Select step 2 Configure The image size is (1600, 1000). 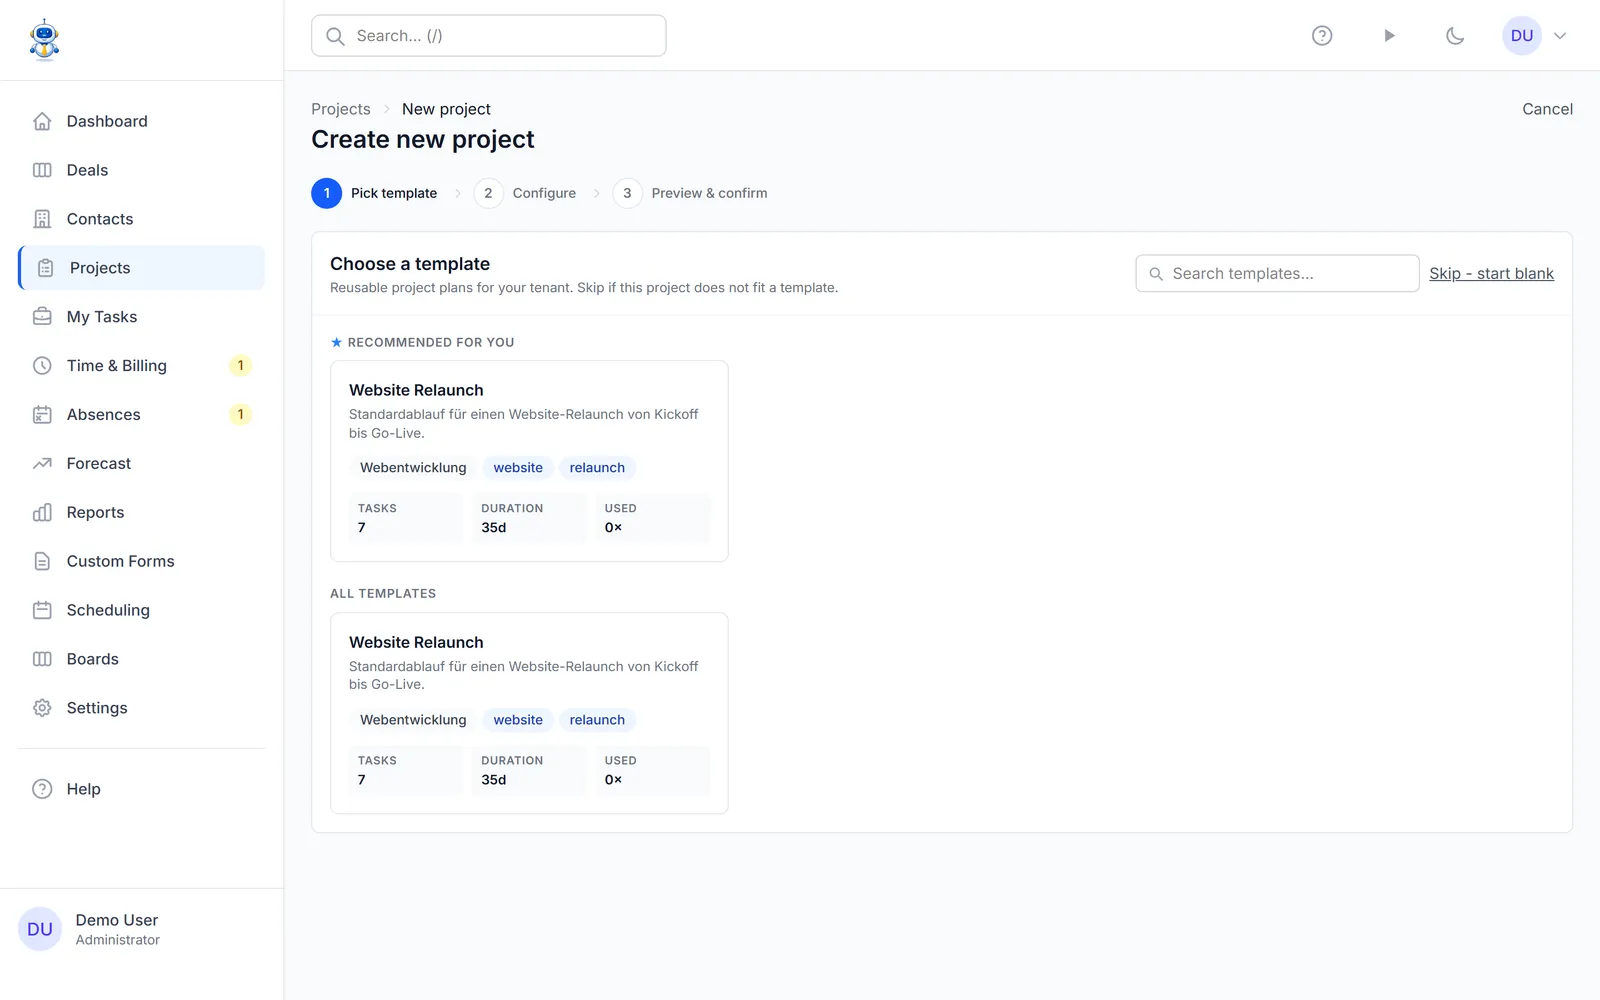[x=525, y=193]
